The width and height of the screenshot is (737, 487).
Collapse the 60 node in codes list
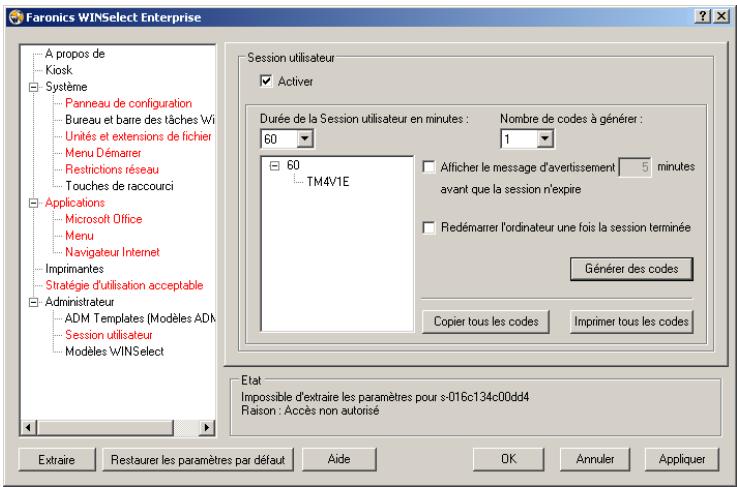pos(274,165)
